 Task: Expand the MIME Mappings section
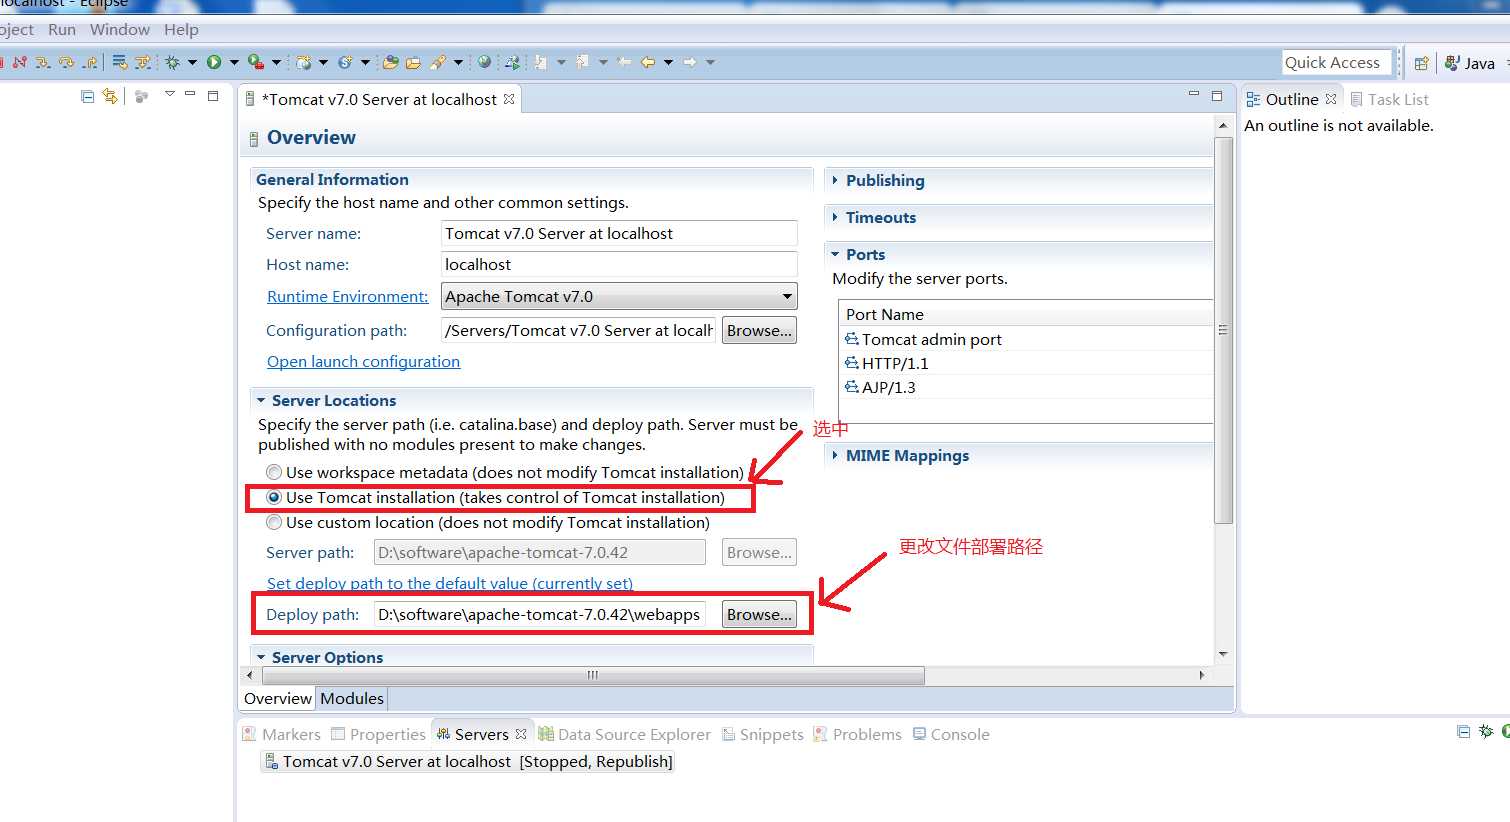[835, 455]
